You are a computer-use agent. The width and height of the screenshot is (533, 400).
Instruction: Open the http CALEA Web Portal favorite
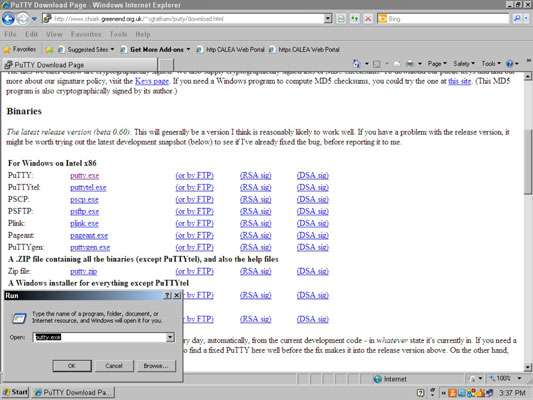(230, 50)
